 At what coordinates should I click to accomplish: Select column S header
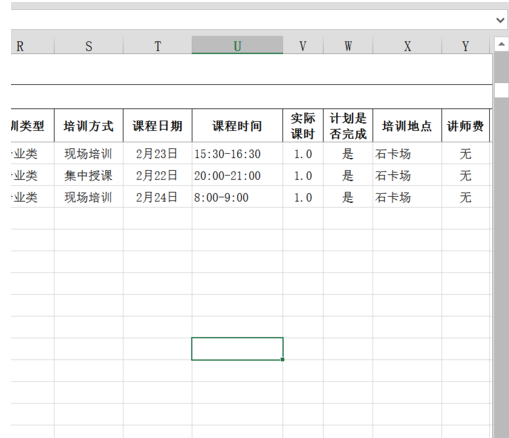click(x=89, y=45)
